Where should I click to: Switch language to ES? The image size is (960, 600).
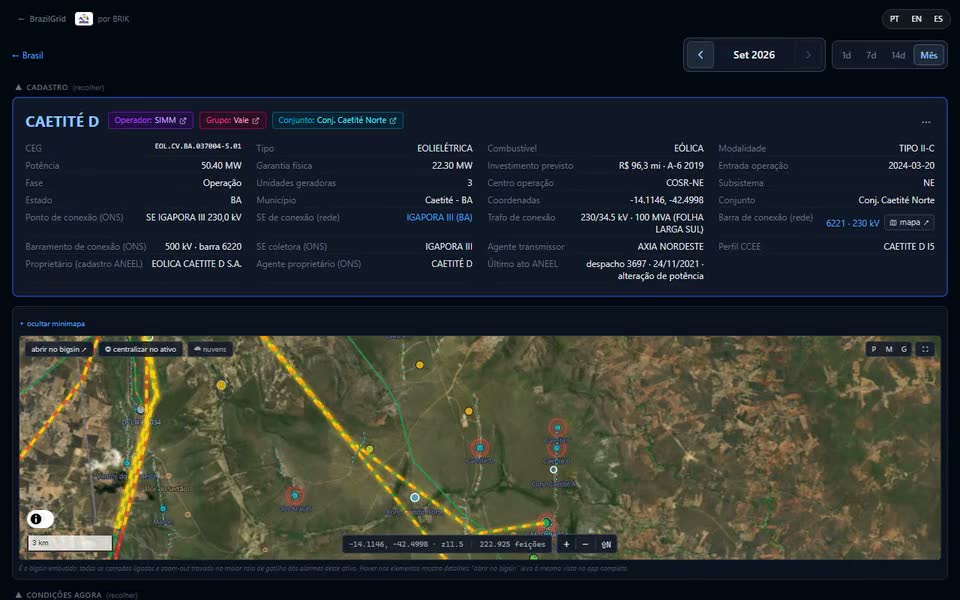[x=938, y=19]
